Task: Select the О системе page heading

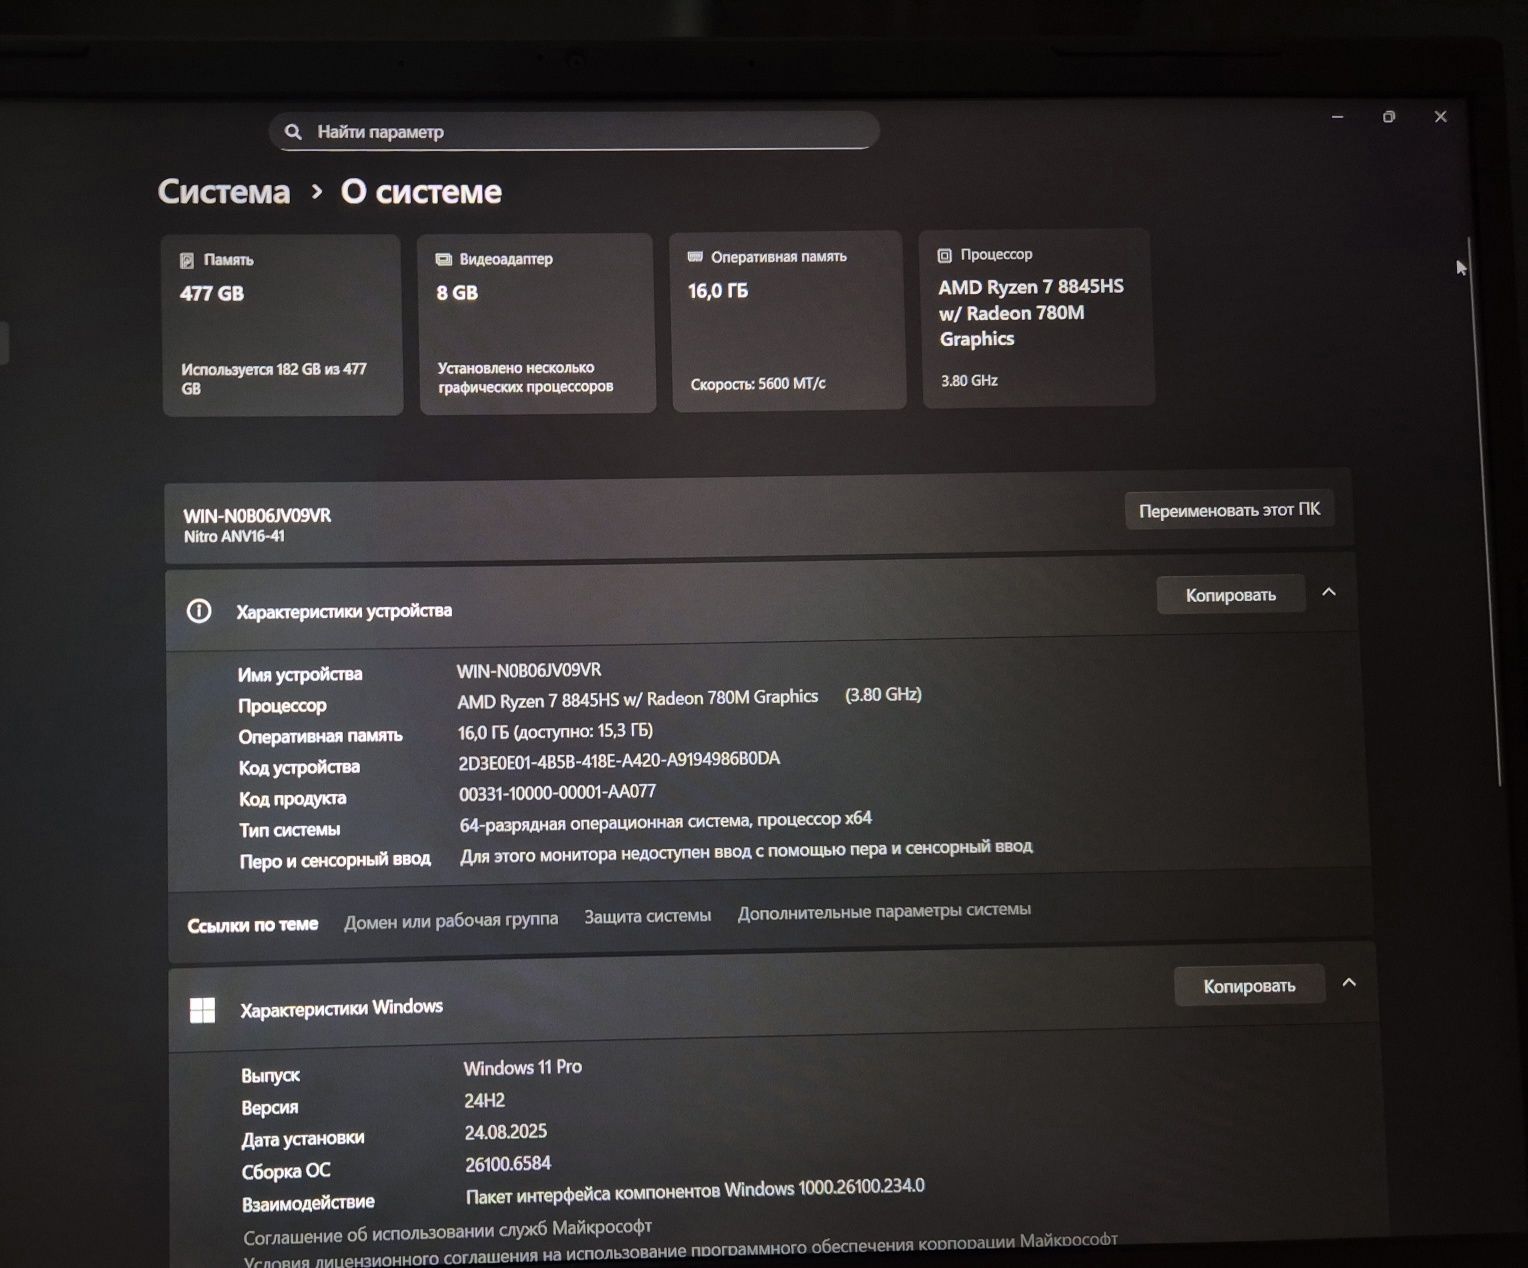Action: click(x=421, y=191)
